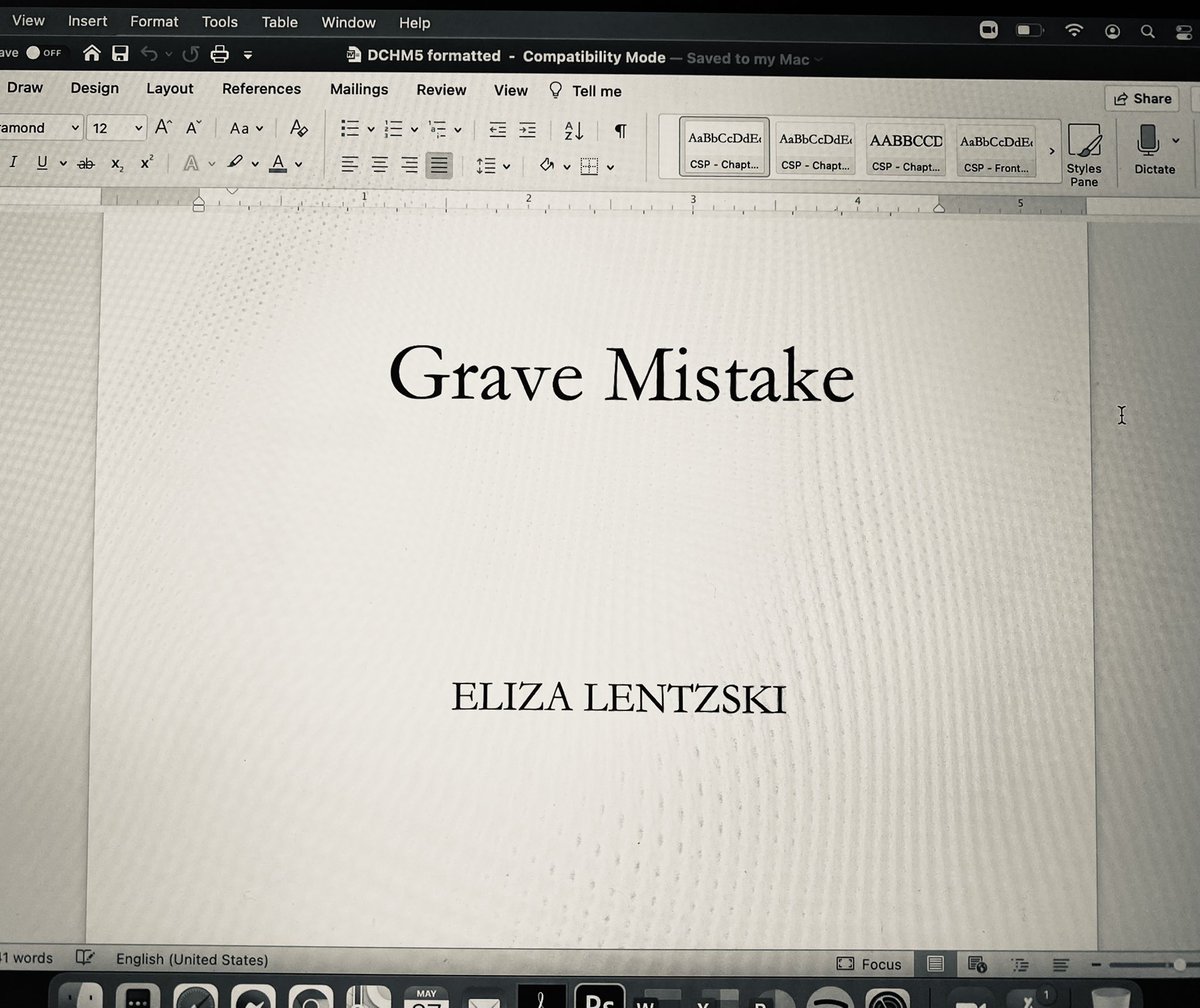Open Photoshop from the Dock
The width and height of the screenshot is (1200, 1008).
point(598,996)
